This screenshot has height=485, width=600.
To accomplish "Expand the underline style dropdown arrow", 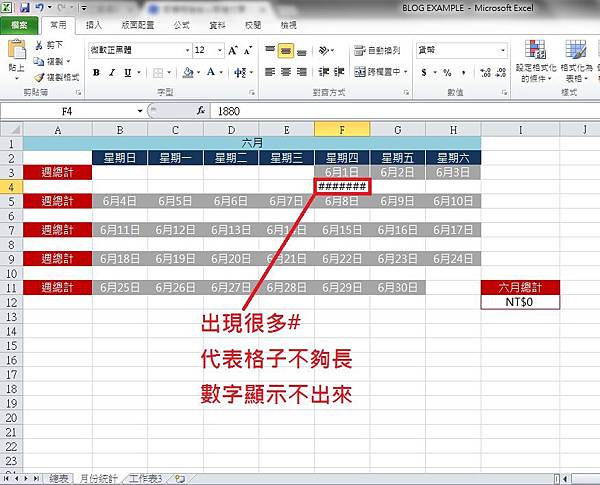I will [x=139, y=72].
